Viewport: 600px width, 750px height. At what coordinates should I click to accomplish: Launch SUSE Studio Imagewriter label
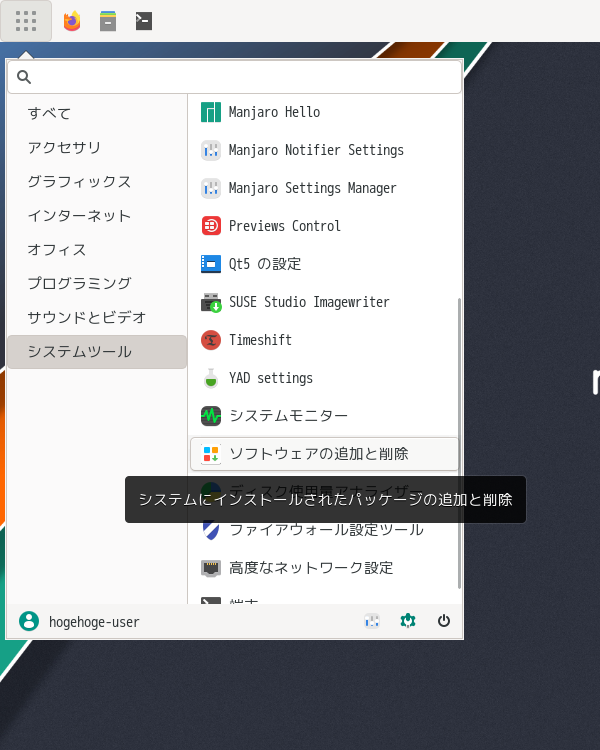[309, 302]
